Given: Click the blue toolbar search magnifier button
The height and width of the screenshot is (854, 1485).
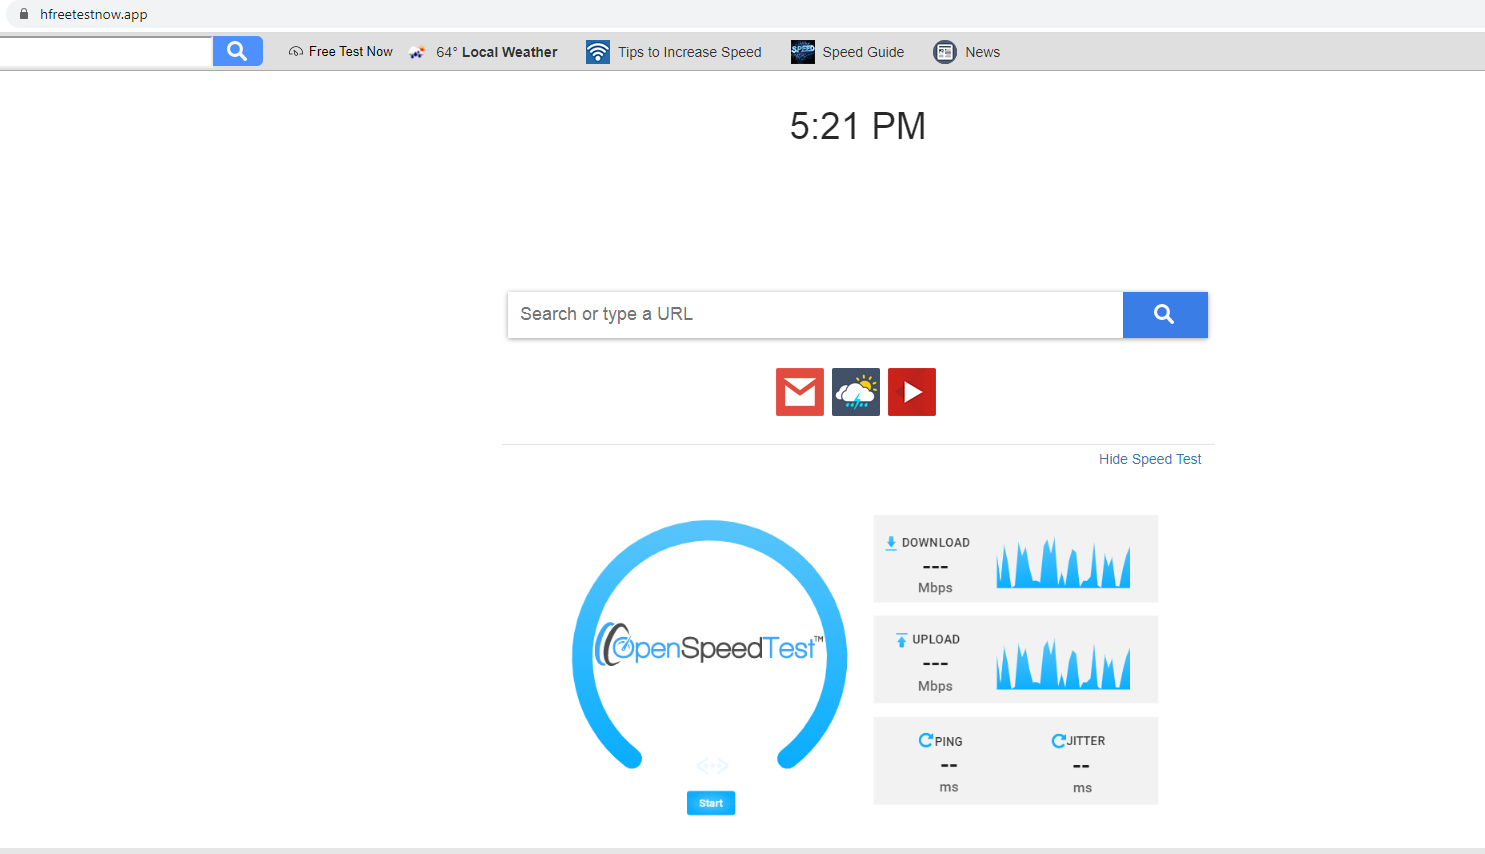Looking at the screenshot, I should [237, 51].
